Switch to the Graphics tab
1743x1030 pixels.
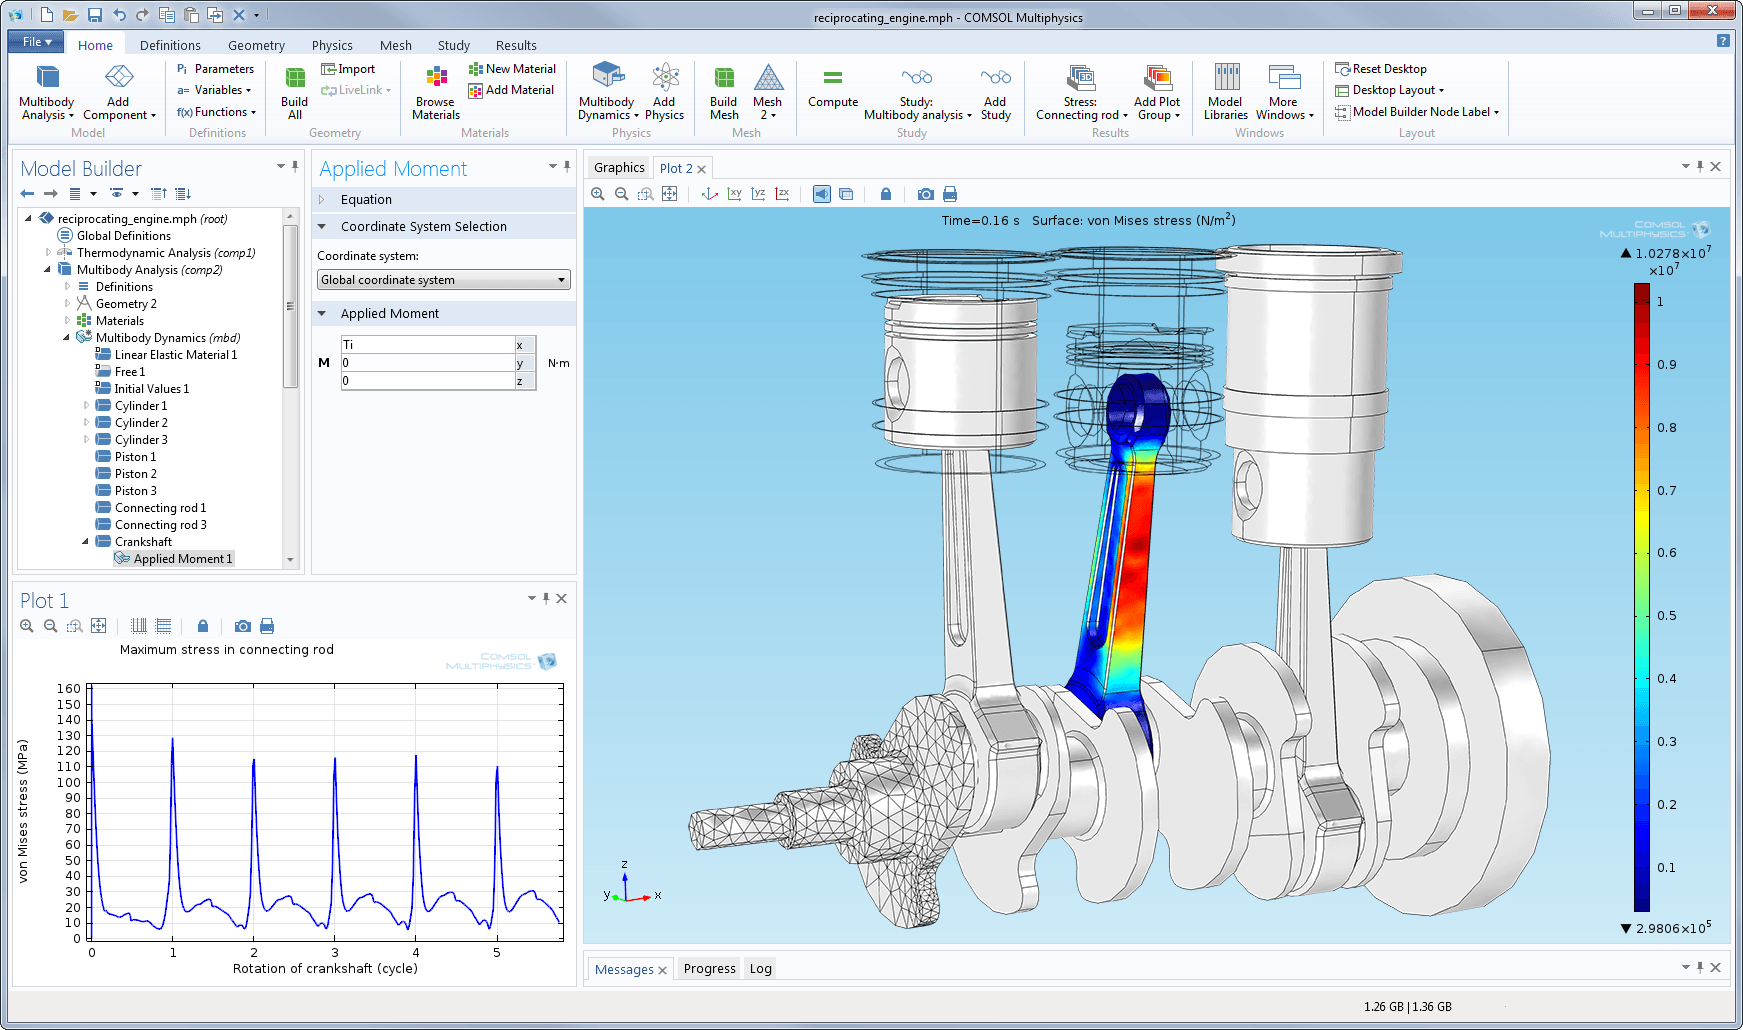pos(619,168)
